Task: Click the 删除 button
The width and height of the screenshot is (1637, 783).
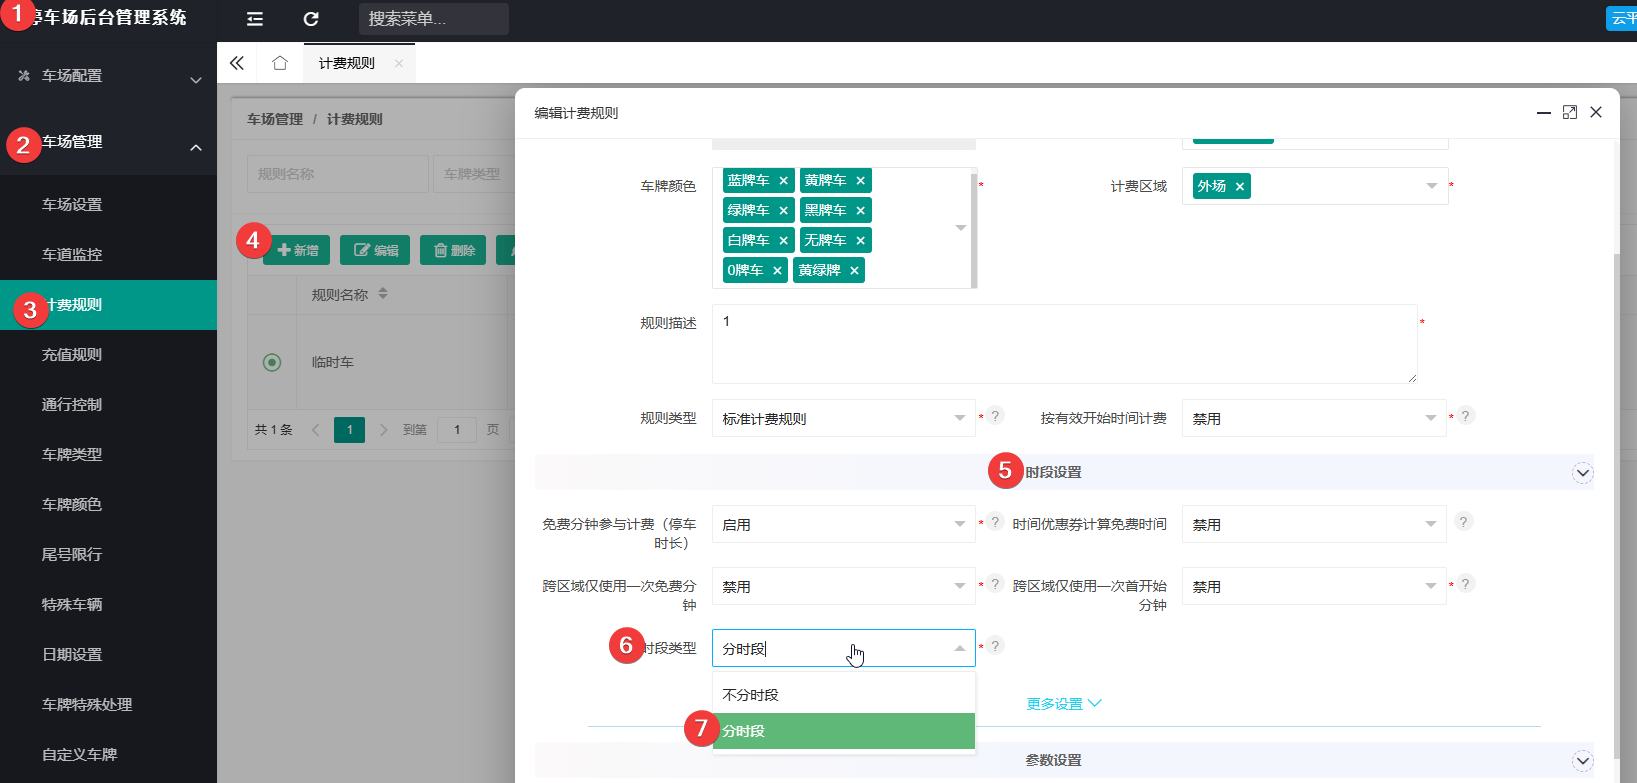Action: [x=453, y=250]
